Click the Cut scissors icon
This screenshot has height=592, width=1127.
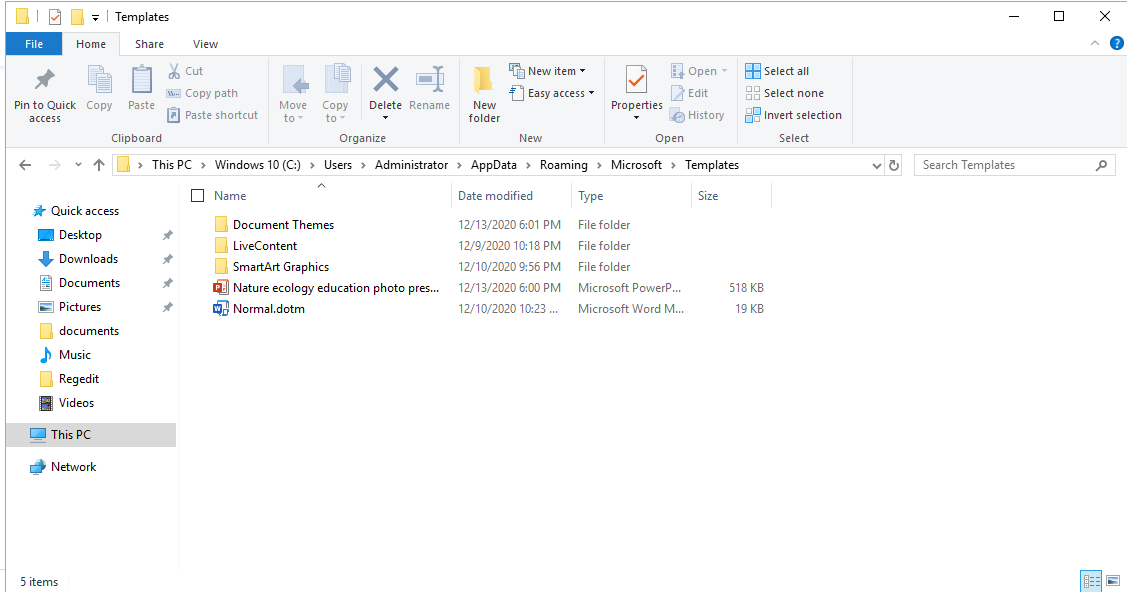click(174, 70)
